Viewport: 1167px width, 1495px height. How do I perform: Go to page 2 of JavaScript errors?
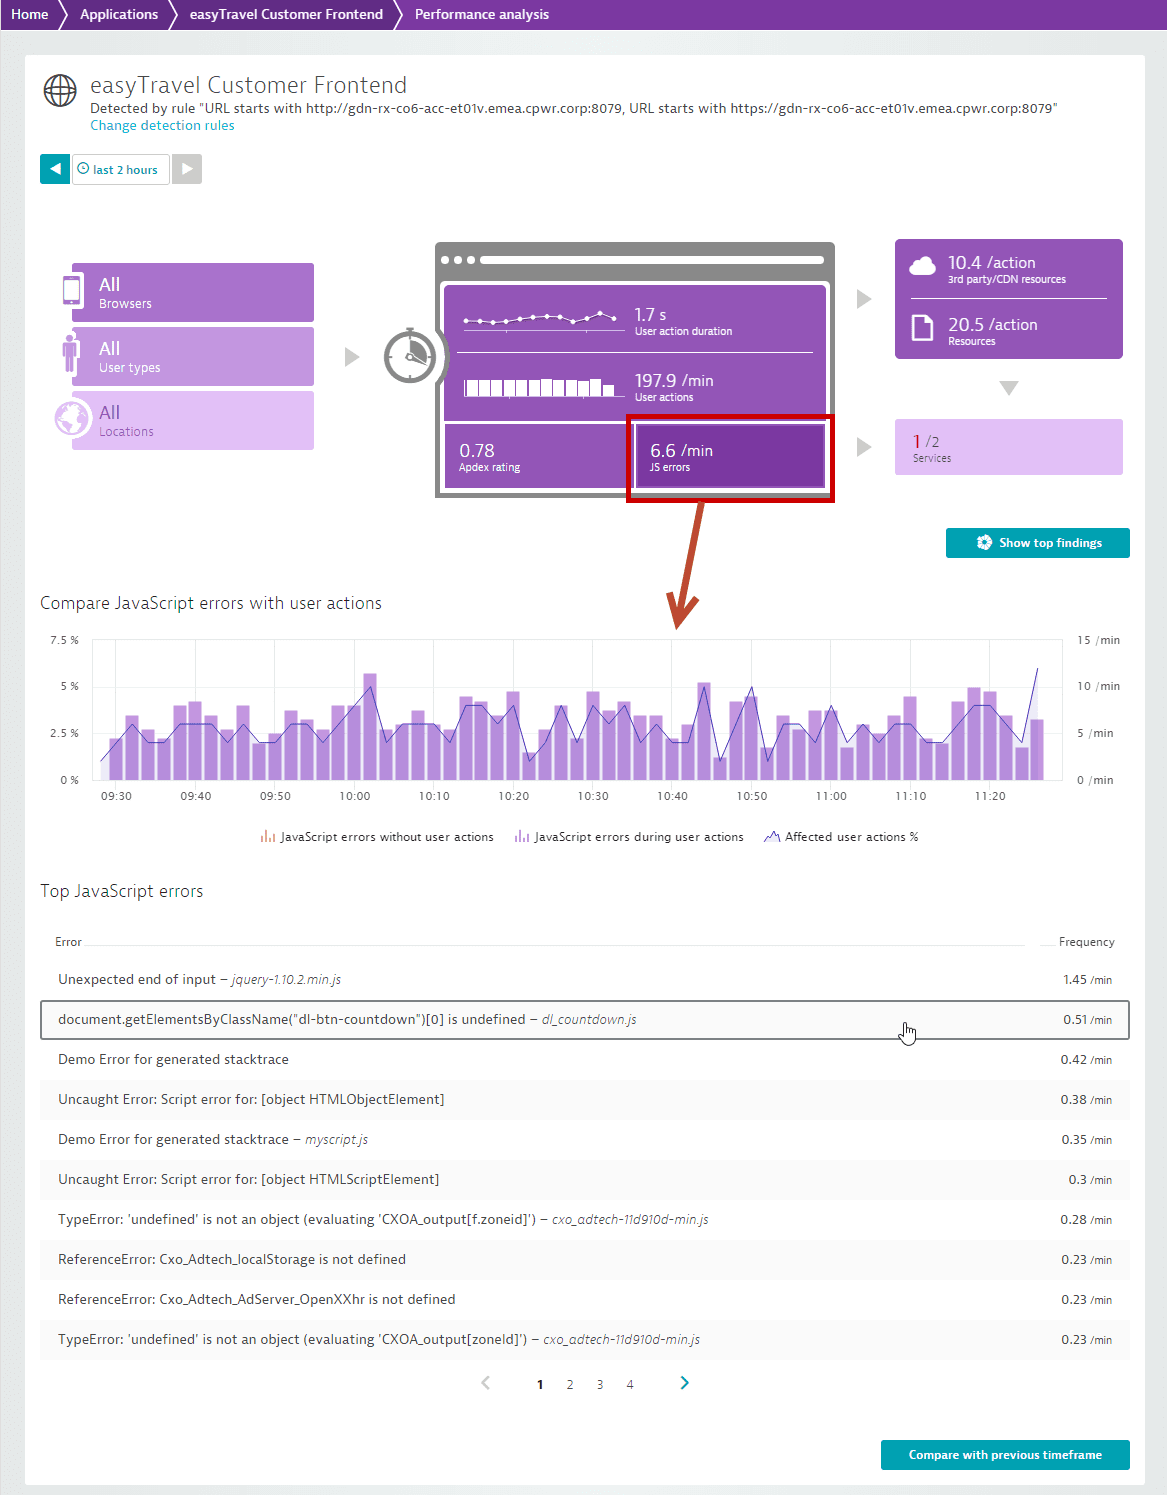[x=570, y=1385]
